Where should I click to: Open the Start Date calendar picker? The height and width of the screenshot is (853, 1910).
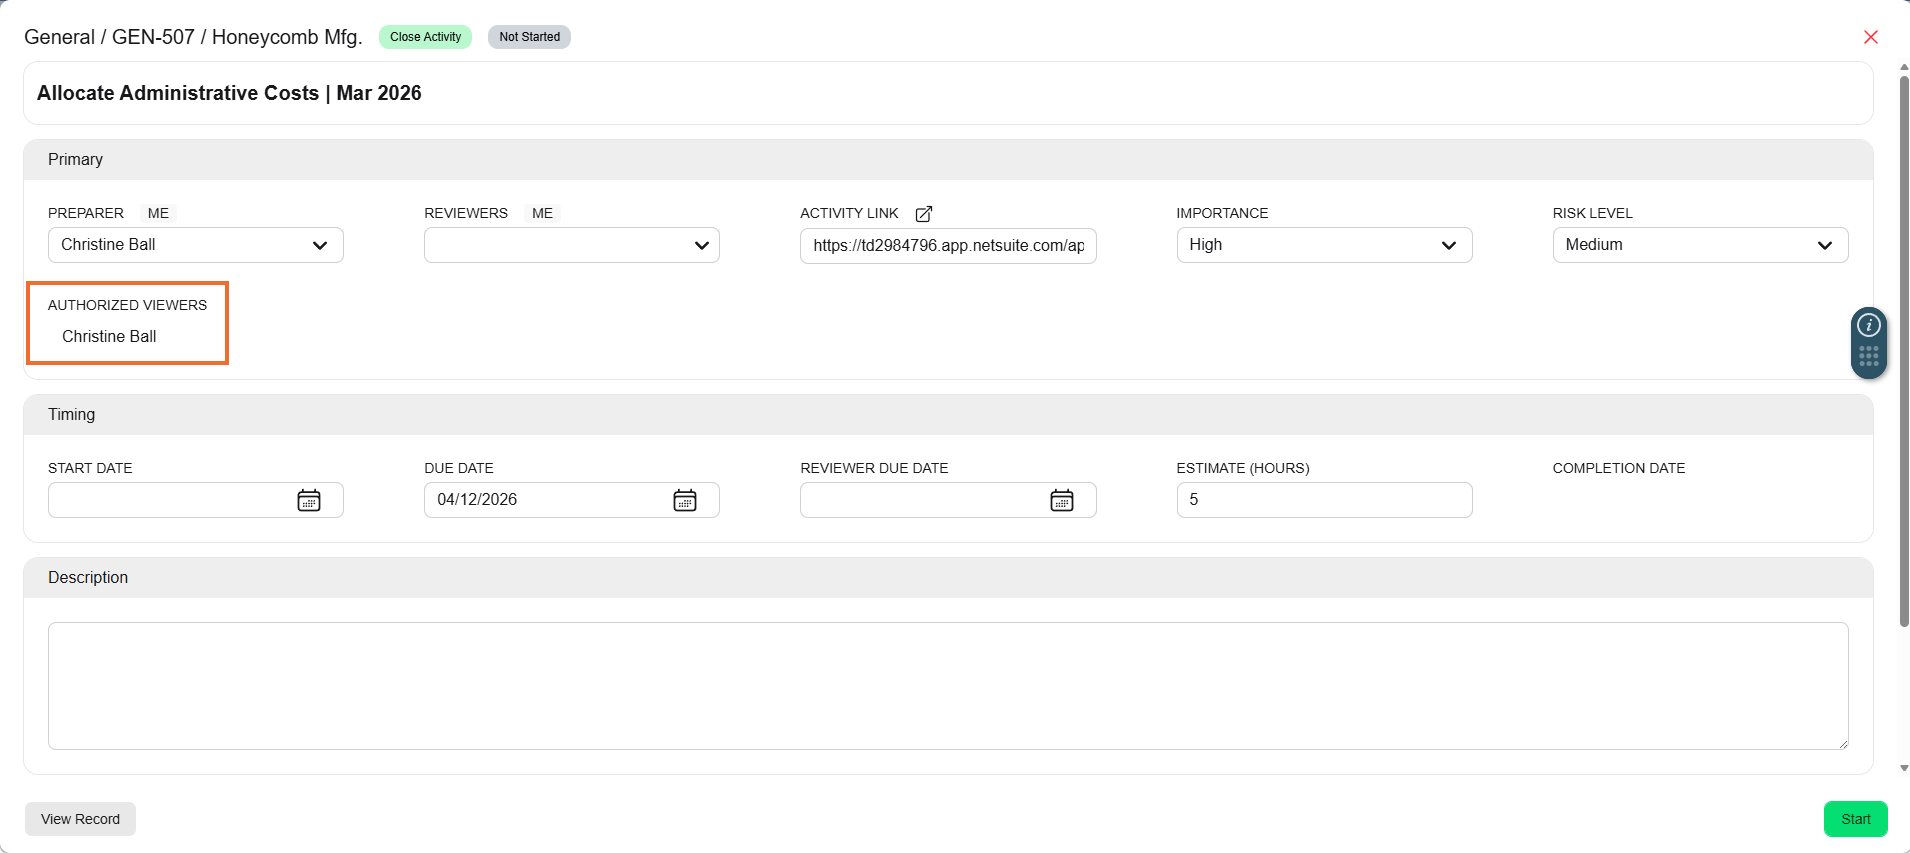click(309, 500)
